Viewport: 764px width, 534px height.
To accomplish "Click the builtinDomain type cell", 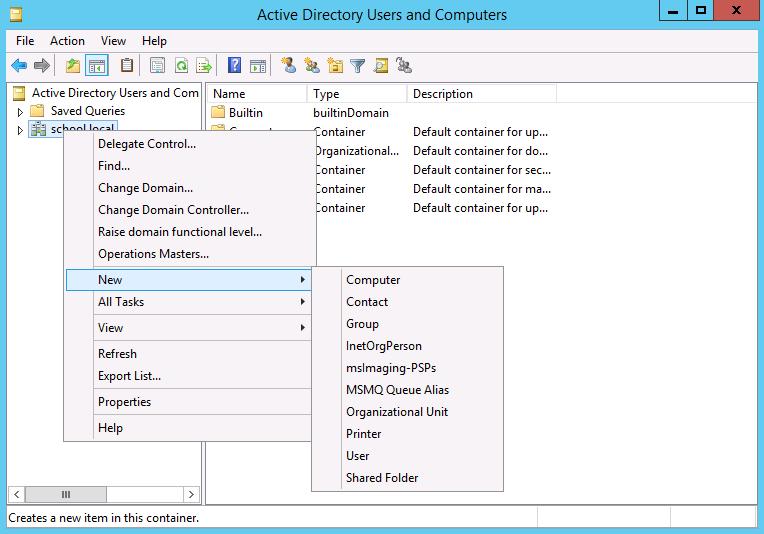I will point(351,113).
